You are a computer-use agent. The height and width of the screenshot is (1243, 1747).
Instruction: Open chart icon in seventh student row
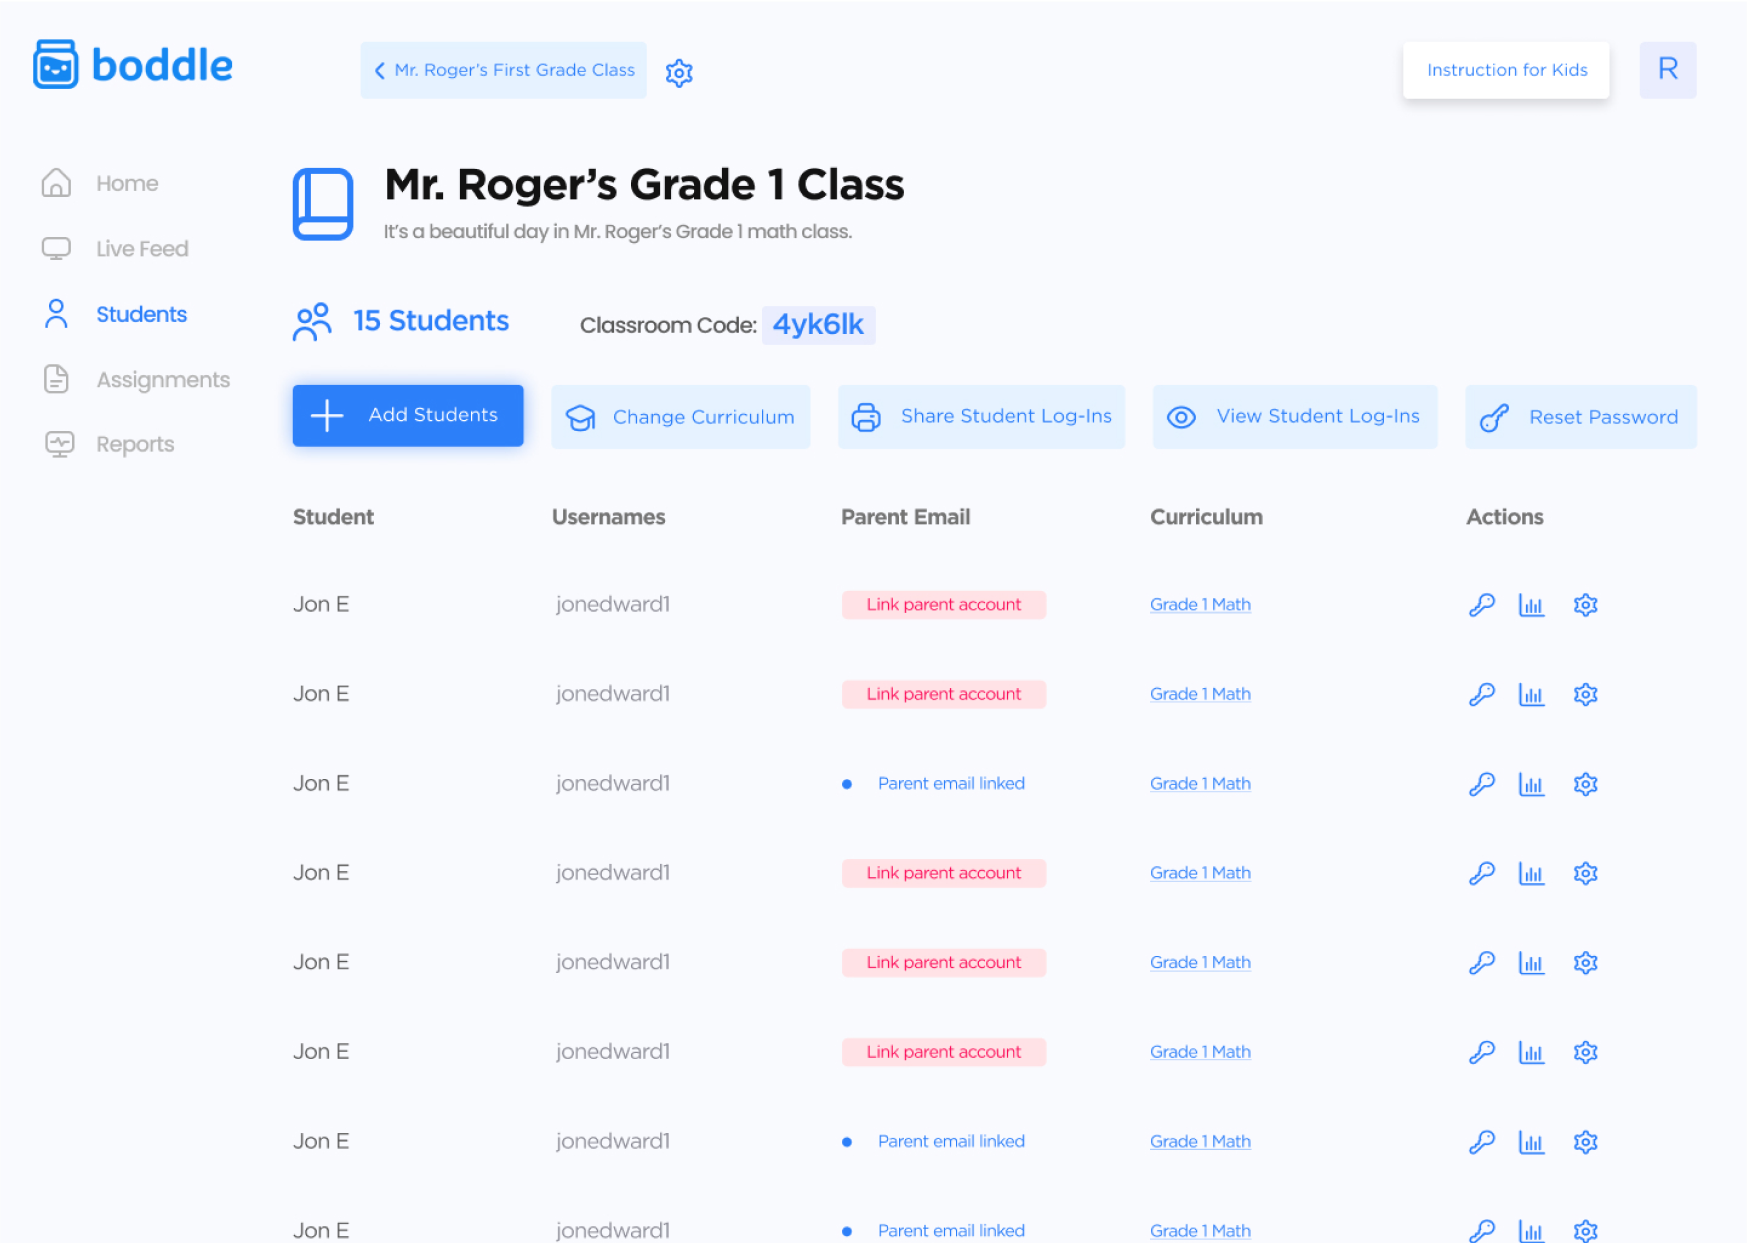(1531, 1142)
